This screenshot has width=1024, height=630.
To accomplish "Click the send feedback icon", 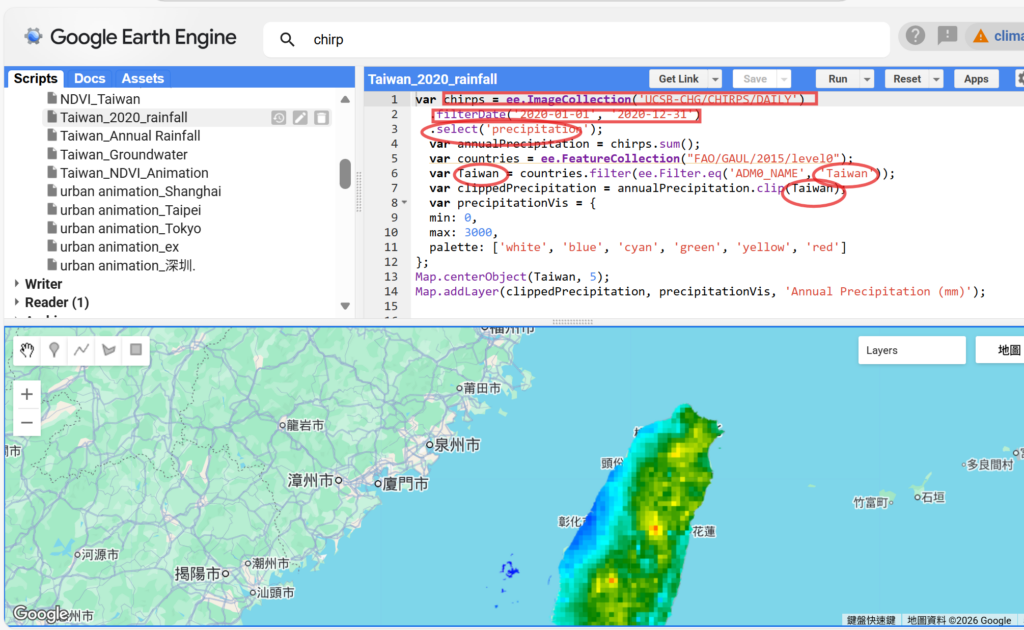I will (x=947, y=37).
